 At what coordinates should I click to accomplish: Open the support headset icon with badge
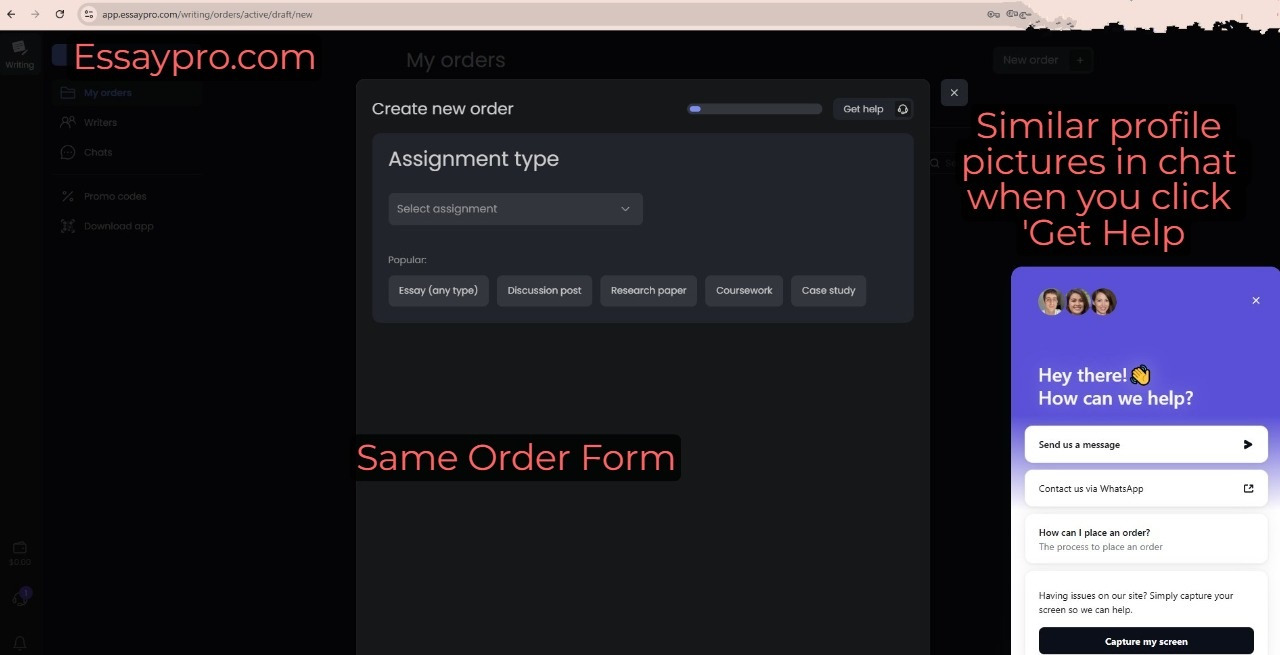[x=20, y=598]
